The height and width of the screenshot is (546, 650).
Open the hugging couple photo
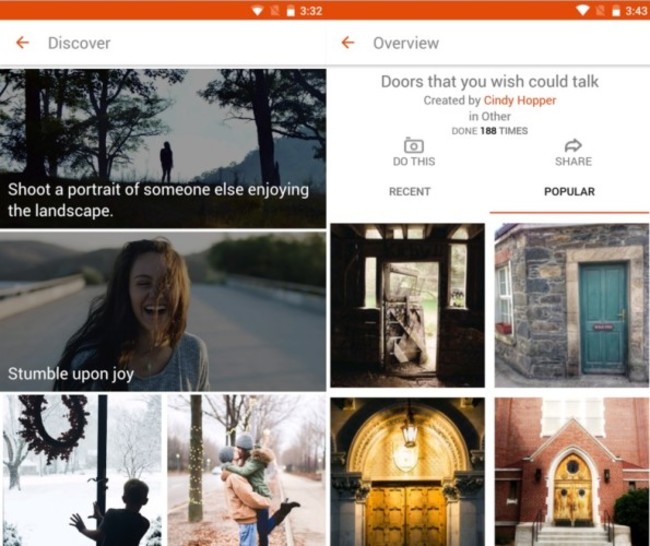(246, 469)
